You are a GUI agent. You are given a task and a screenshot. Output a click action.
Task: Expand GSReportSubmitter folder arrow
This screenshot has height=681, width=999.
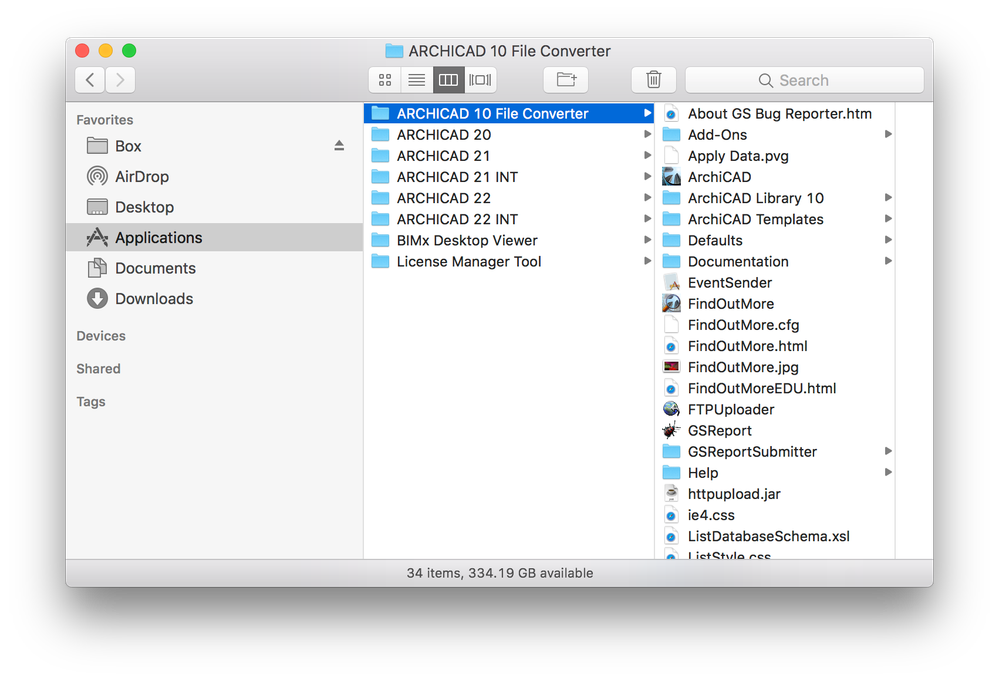[x=888, y=451]
